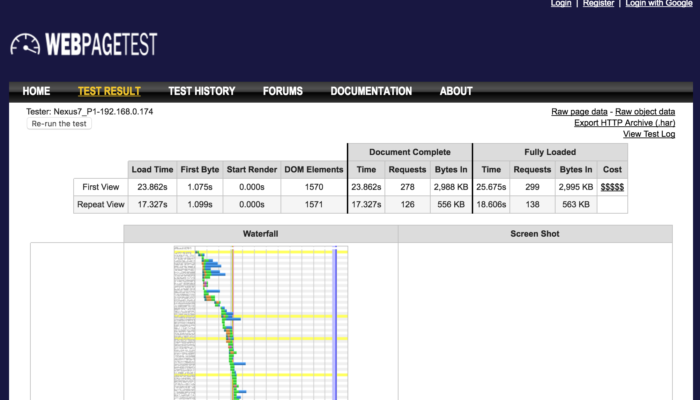Click DOM Elements value 1570
This screenshot has width=700, height=400.
(x=314, y=187)
